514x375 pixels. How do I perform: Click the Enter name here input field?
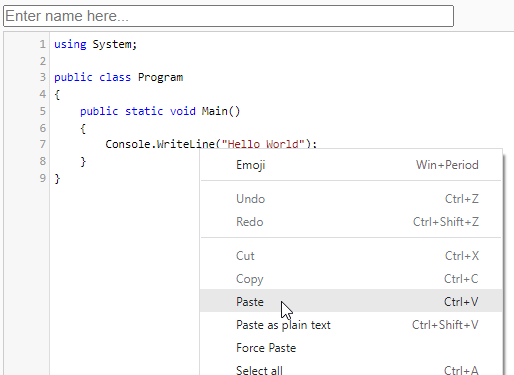(228, 16)
